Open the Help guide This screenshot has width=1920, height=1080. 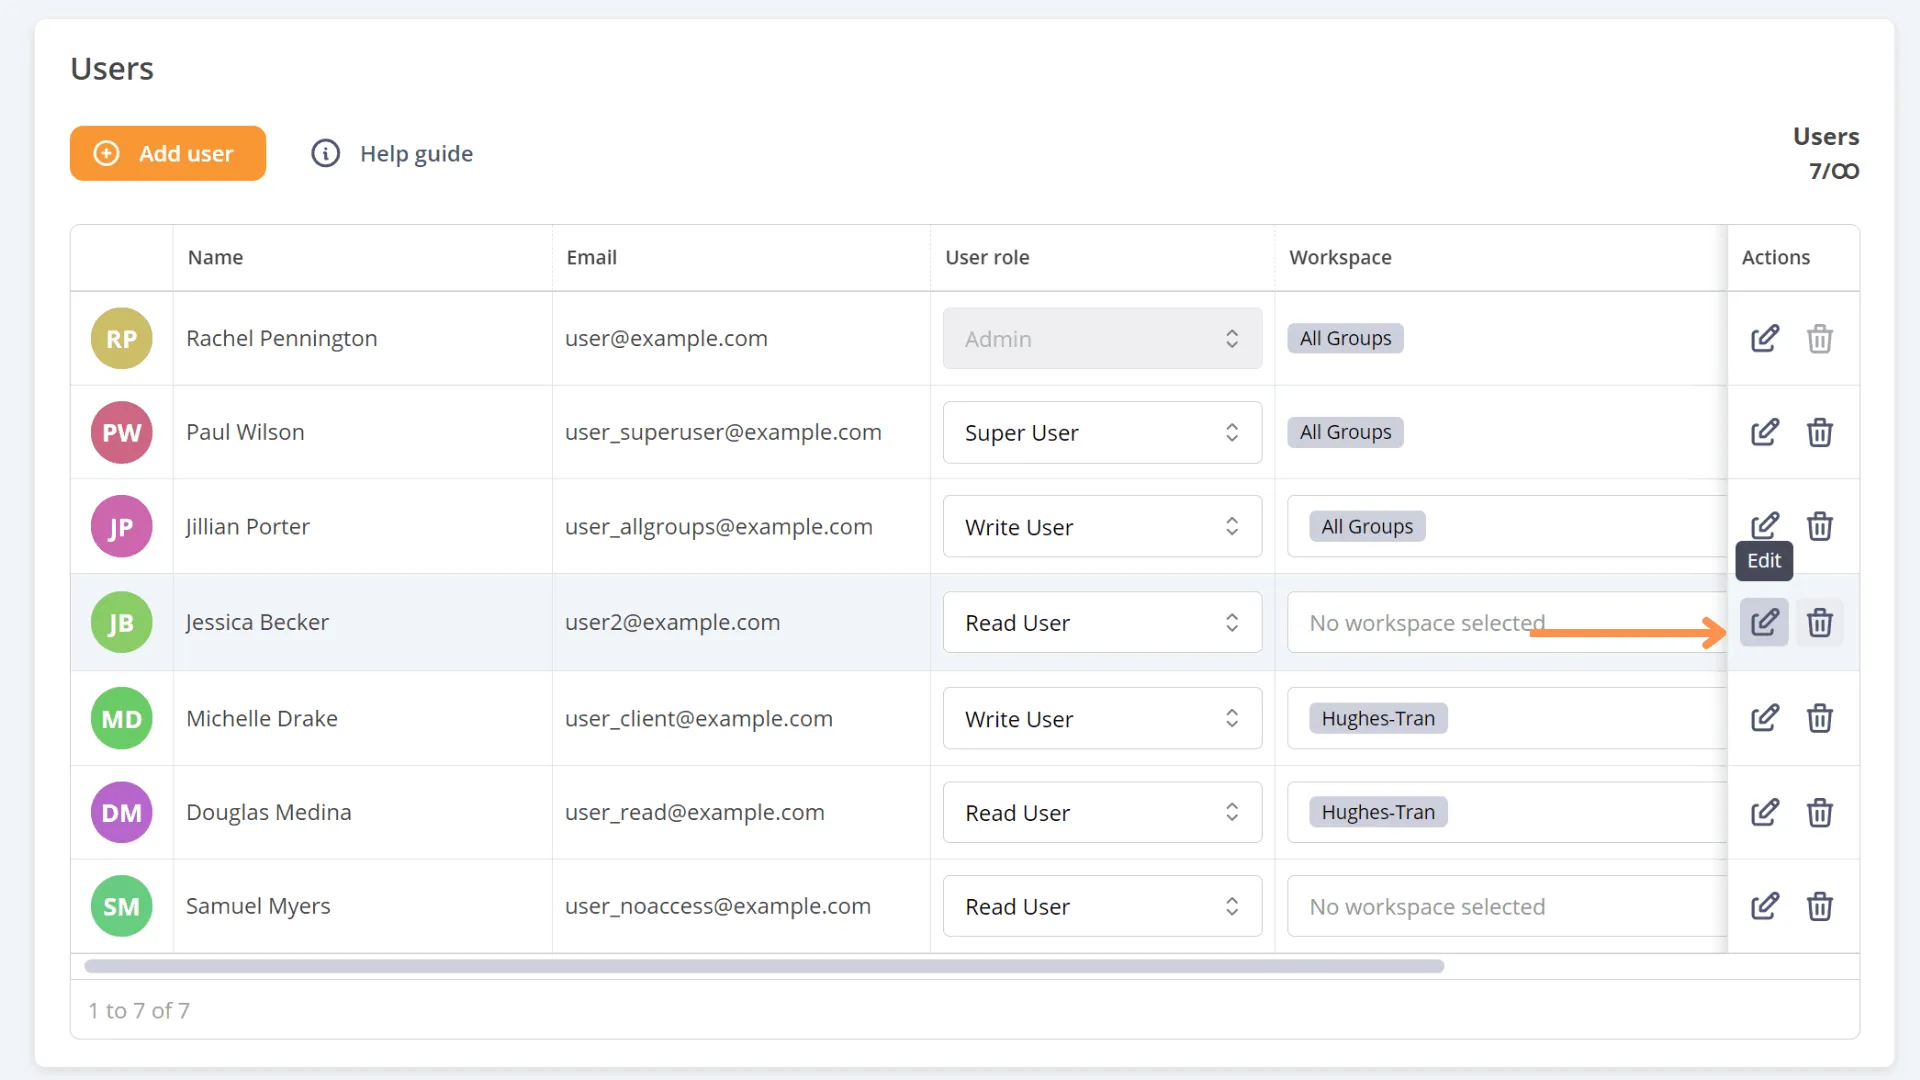417,153
